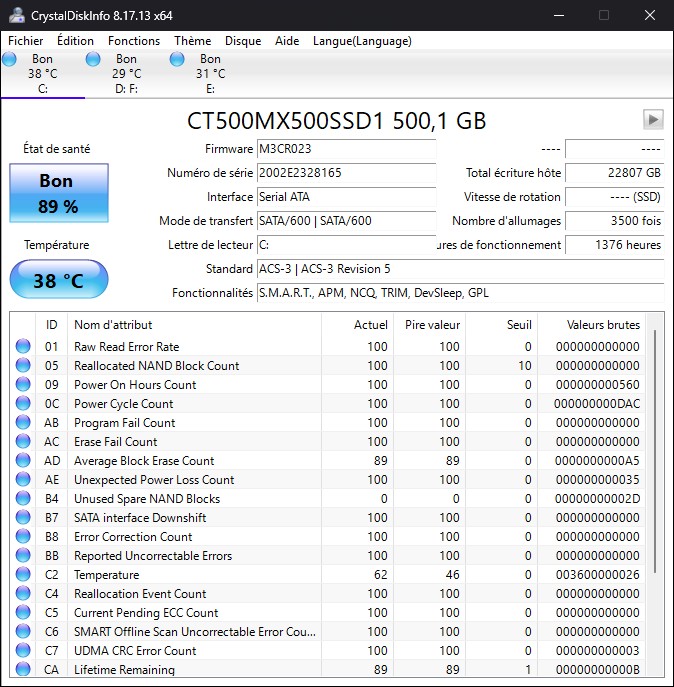Click the Interface field Serial ATA

coord(346,197)
